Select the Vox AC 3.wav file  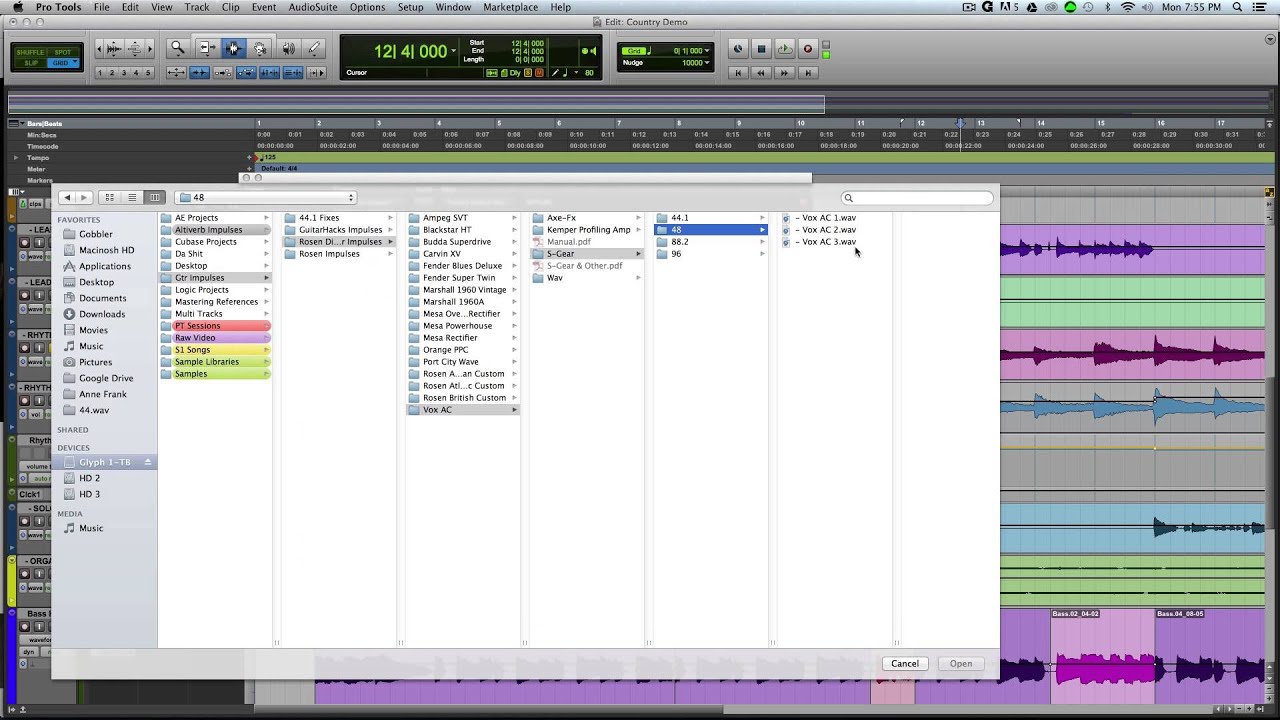(825, 242)
